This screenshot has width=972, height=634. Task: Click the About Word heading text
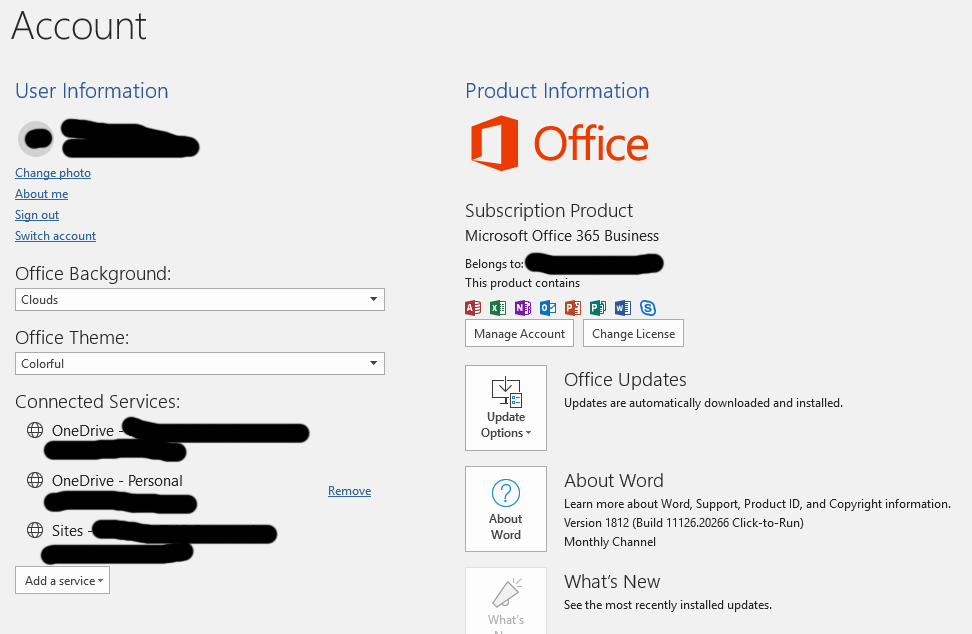tap(614, 480)
